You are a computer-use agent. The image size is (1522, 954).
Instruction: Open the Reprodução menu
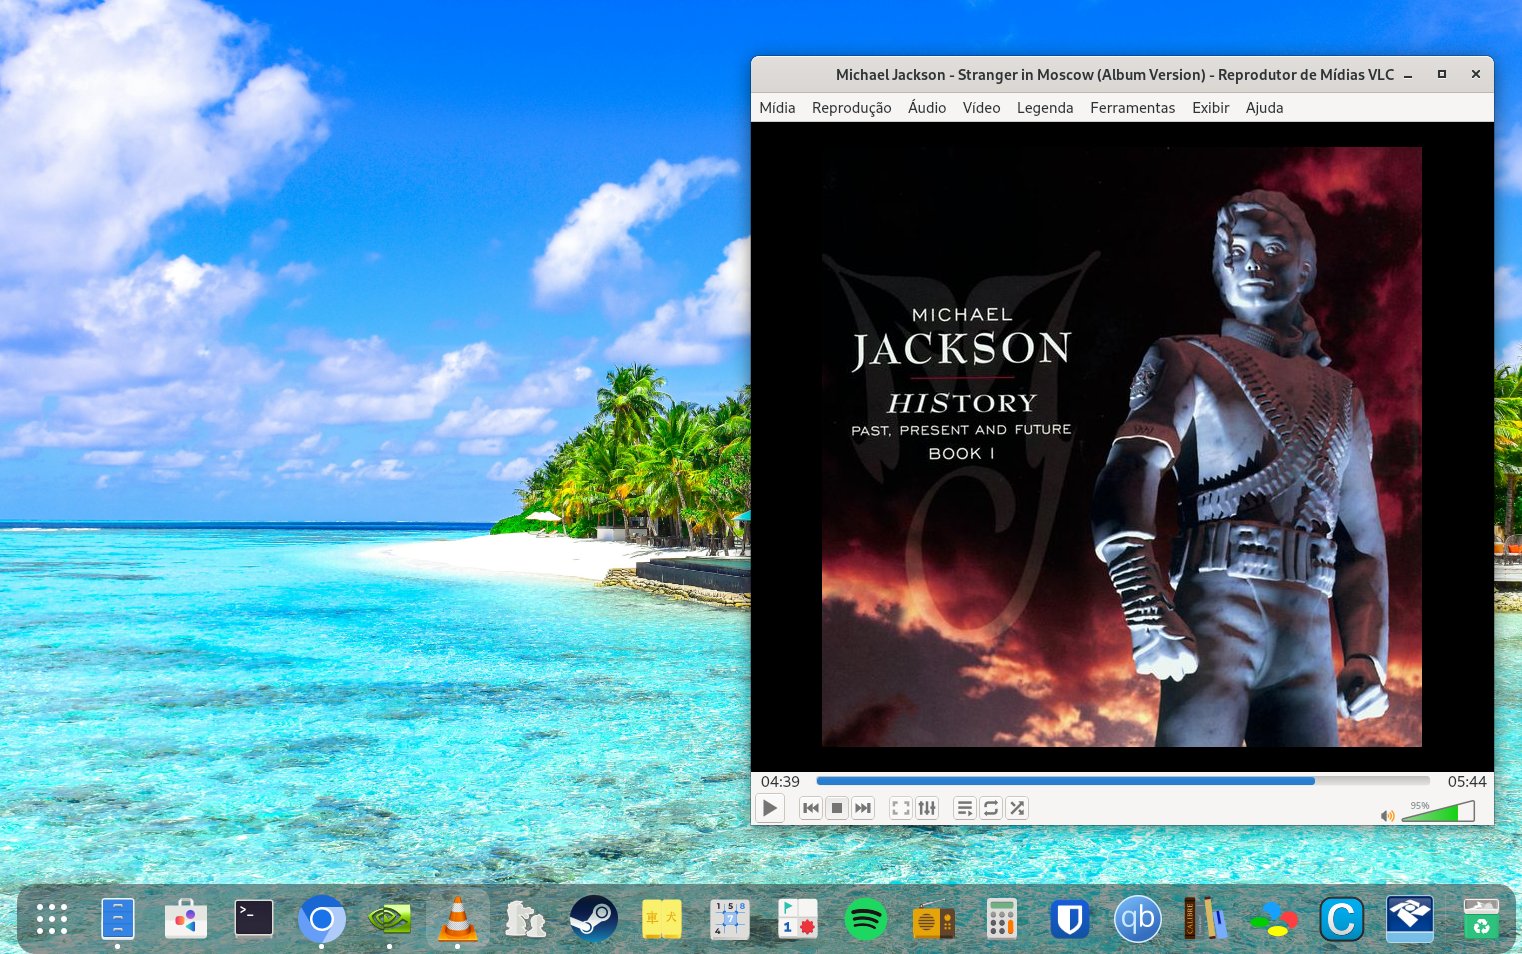tap(851, 108)
